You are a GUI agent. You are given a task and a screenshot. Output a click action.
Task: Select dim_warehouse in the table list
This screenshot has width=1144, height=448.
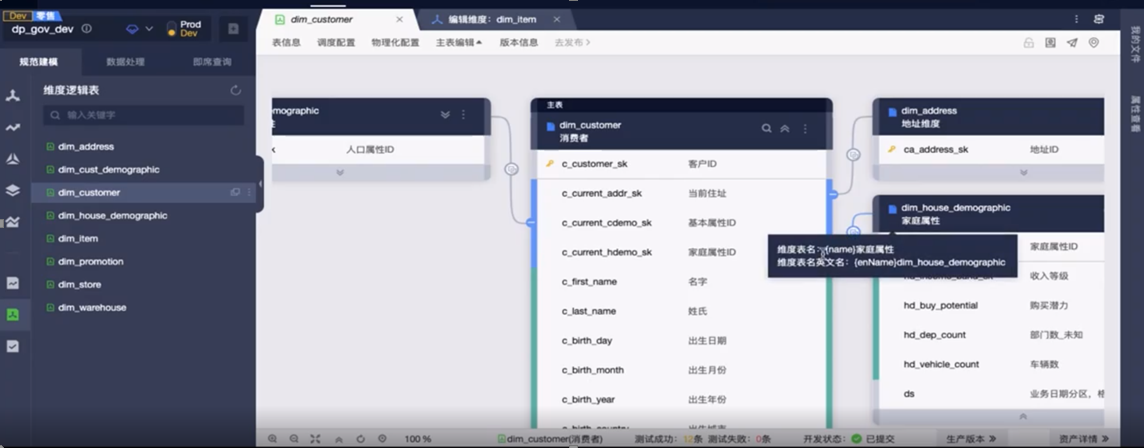[x=92, y=307]
